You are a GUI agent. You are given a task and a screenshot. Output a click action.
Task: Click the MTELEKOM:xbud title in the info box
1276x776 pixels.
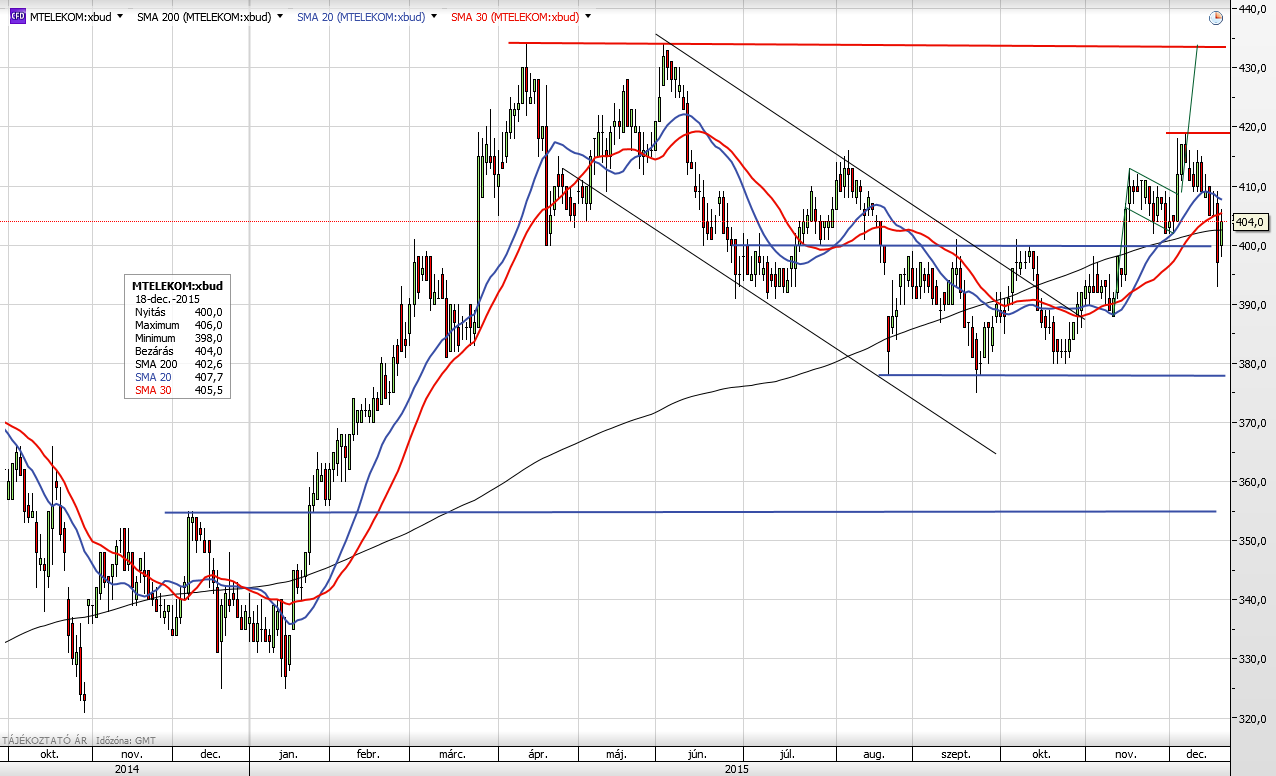177,286
